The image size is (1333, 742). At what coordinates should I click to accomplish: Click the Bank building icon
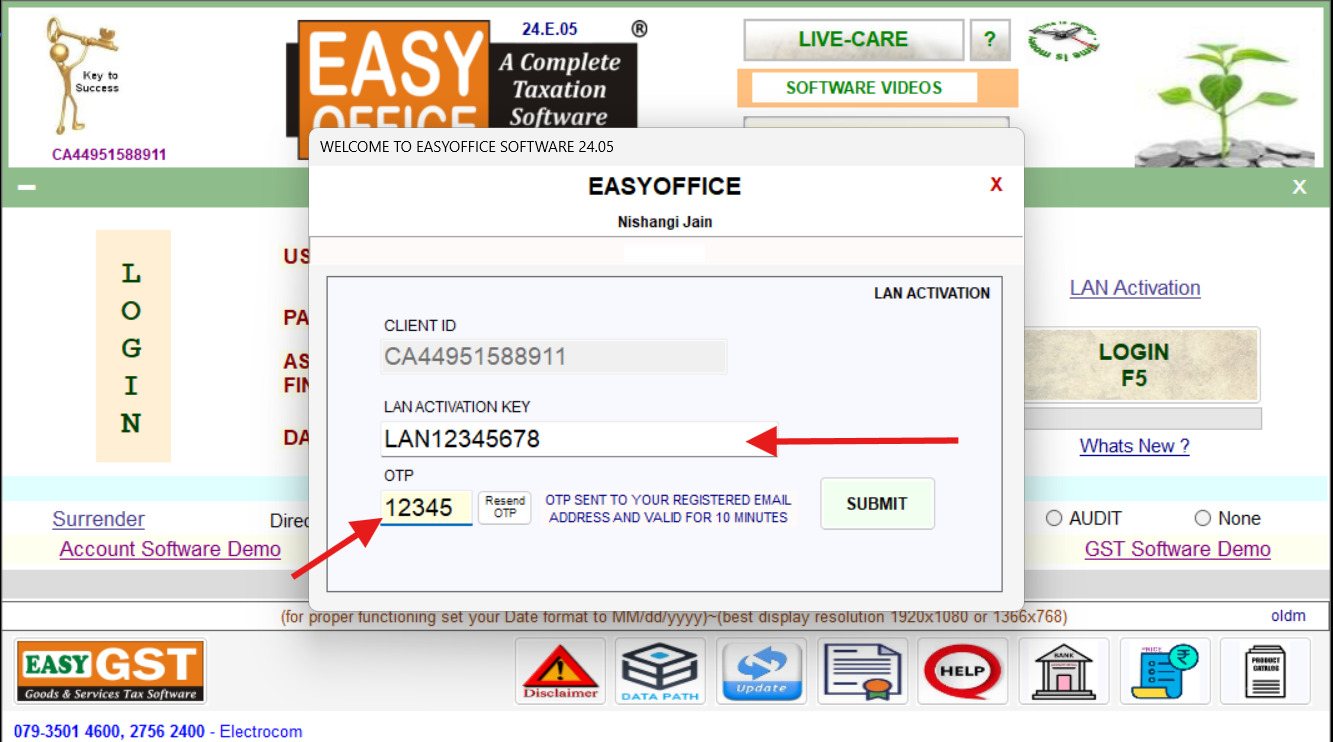[x=1064, y=671]
